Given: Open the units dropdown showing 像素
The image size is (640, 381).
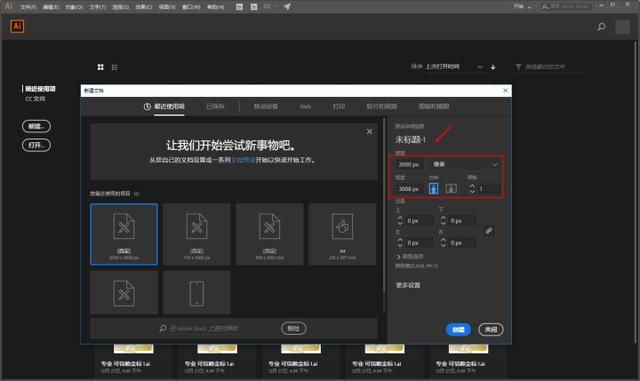Looking at the screenshot, I should click(464, 164).
